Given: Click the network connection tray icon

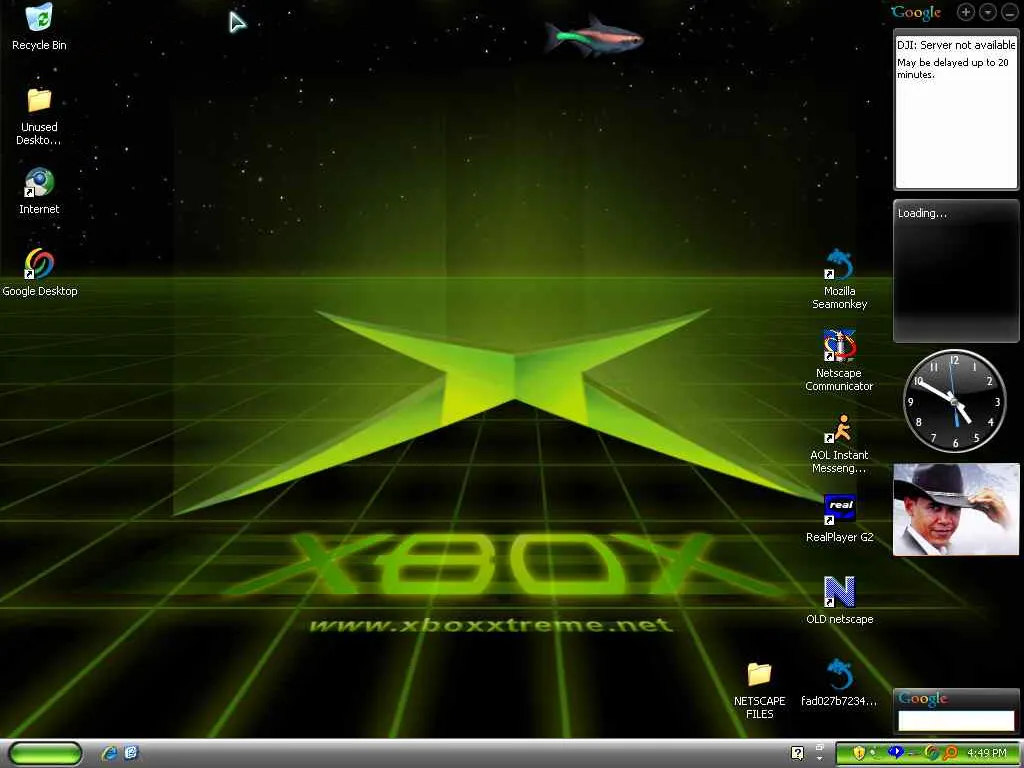Looking at the screenshot, I should pyautogui.click(x=914, y=754).
